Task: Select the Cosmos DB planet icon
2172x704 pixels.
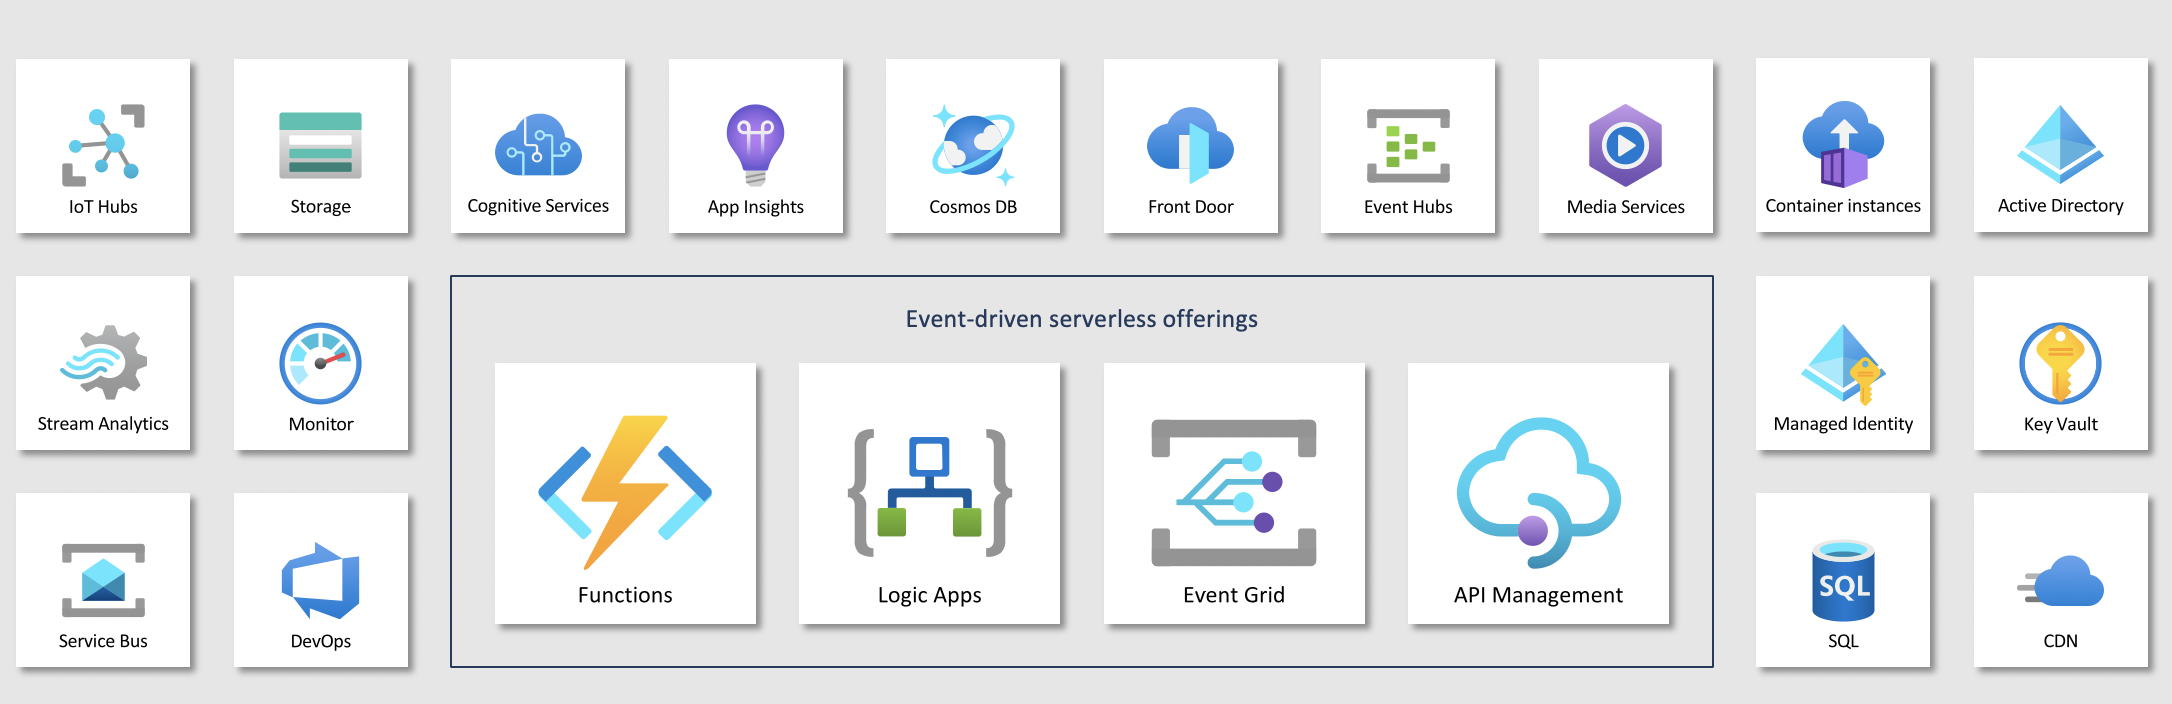Action: click(x=973, y=146)
